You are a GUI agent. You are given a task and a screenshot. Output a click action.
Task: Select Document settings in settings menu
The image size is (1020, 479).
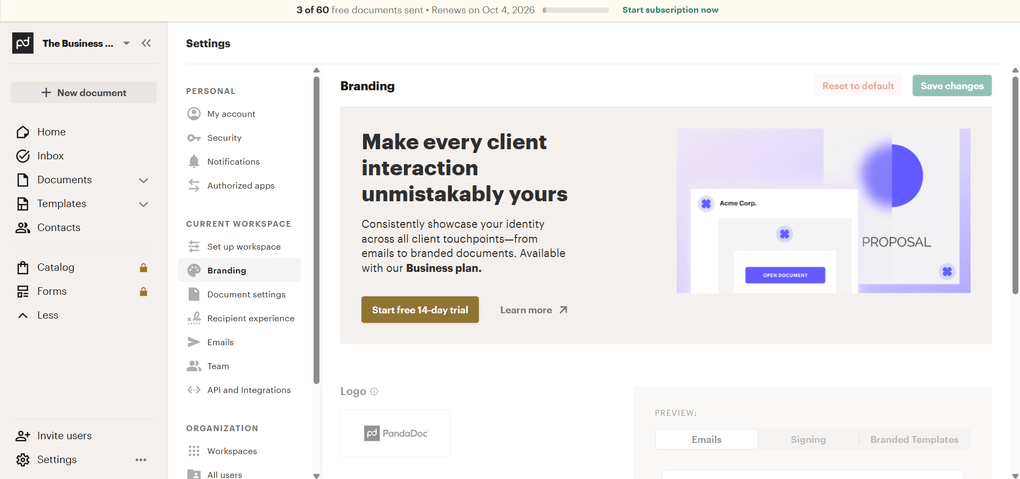(x=246, y=295)
